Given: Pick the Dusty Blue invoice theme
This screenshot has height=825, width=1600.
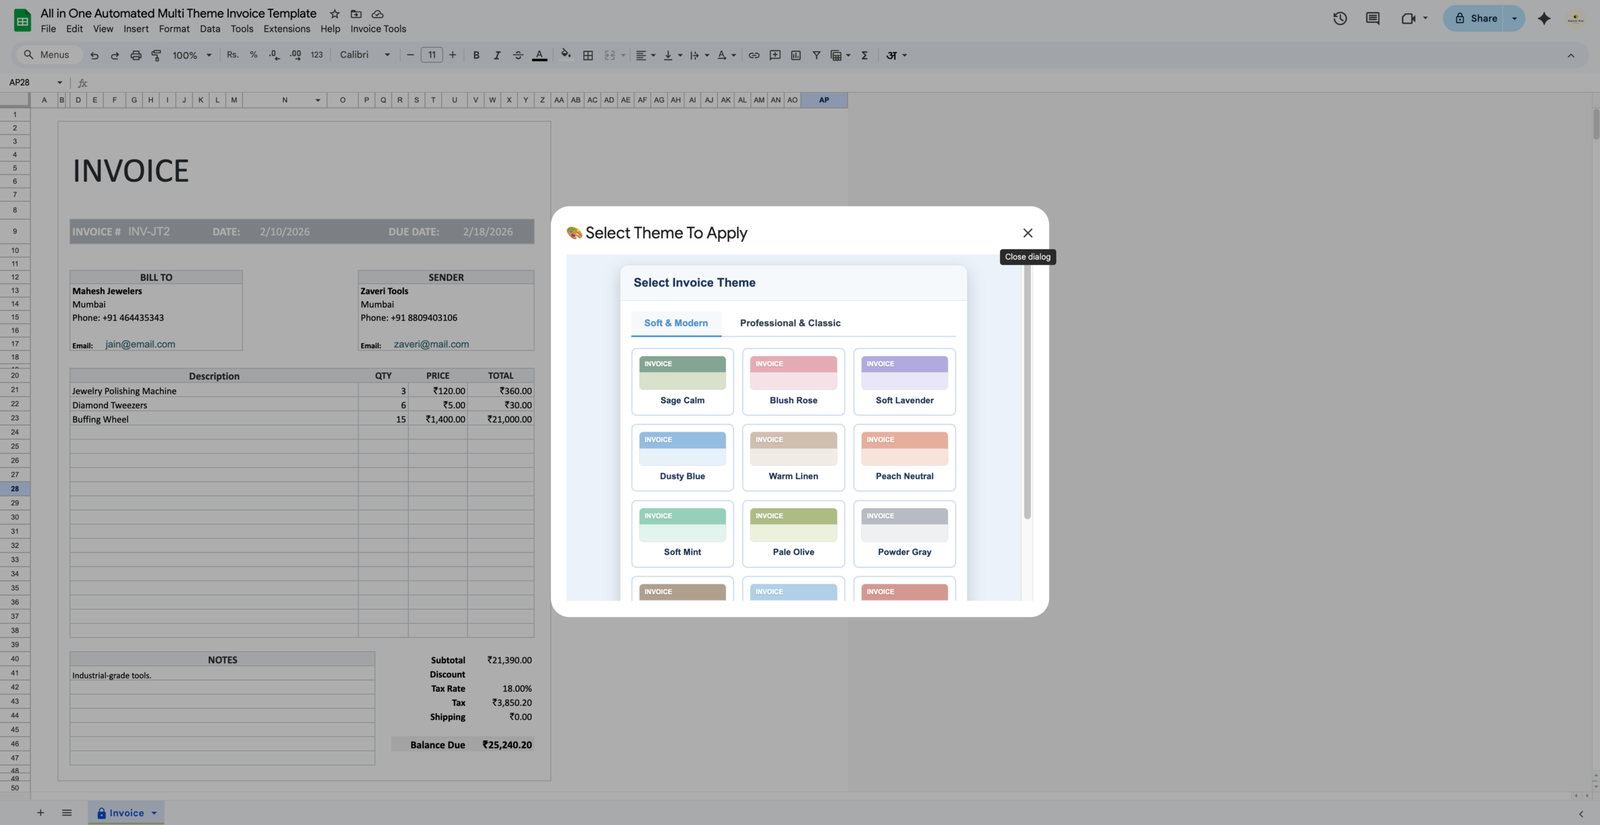Looking at the screenshot, I should click(x=682, y=457).
